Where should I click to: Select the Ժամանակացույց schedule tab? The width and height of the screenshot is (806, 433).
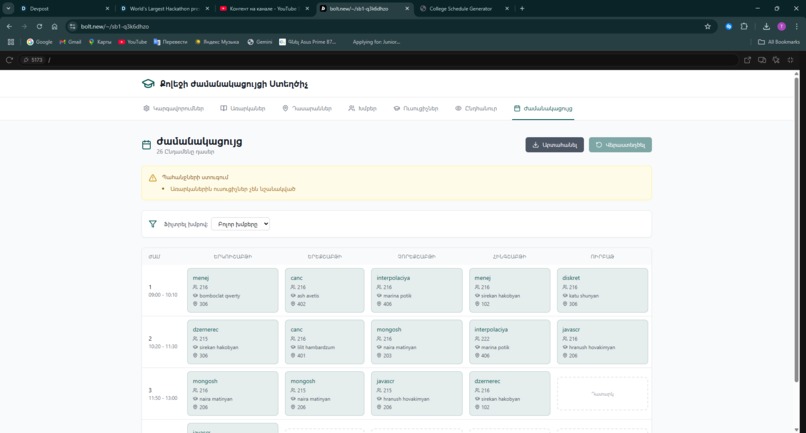click(543, 109)
